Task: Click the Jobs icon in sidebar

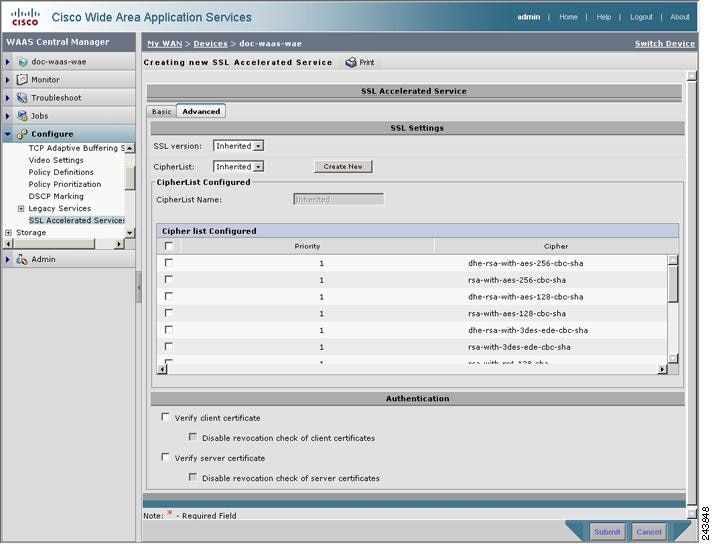Action: (x=22, y=116)
